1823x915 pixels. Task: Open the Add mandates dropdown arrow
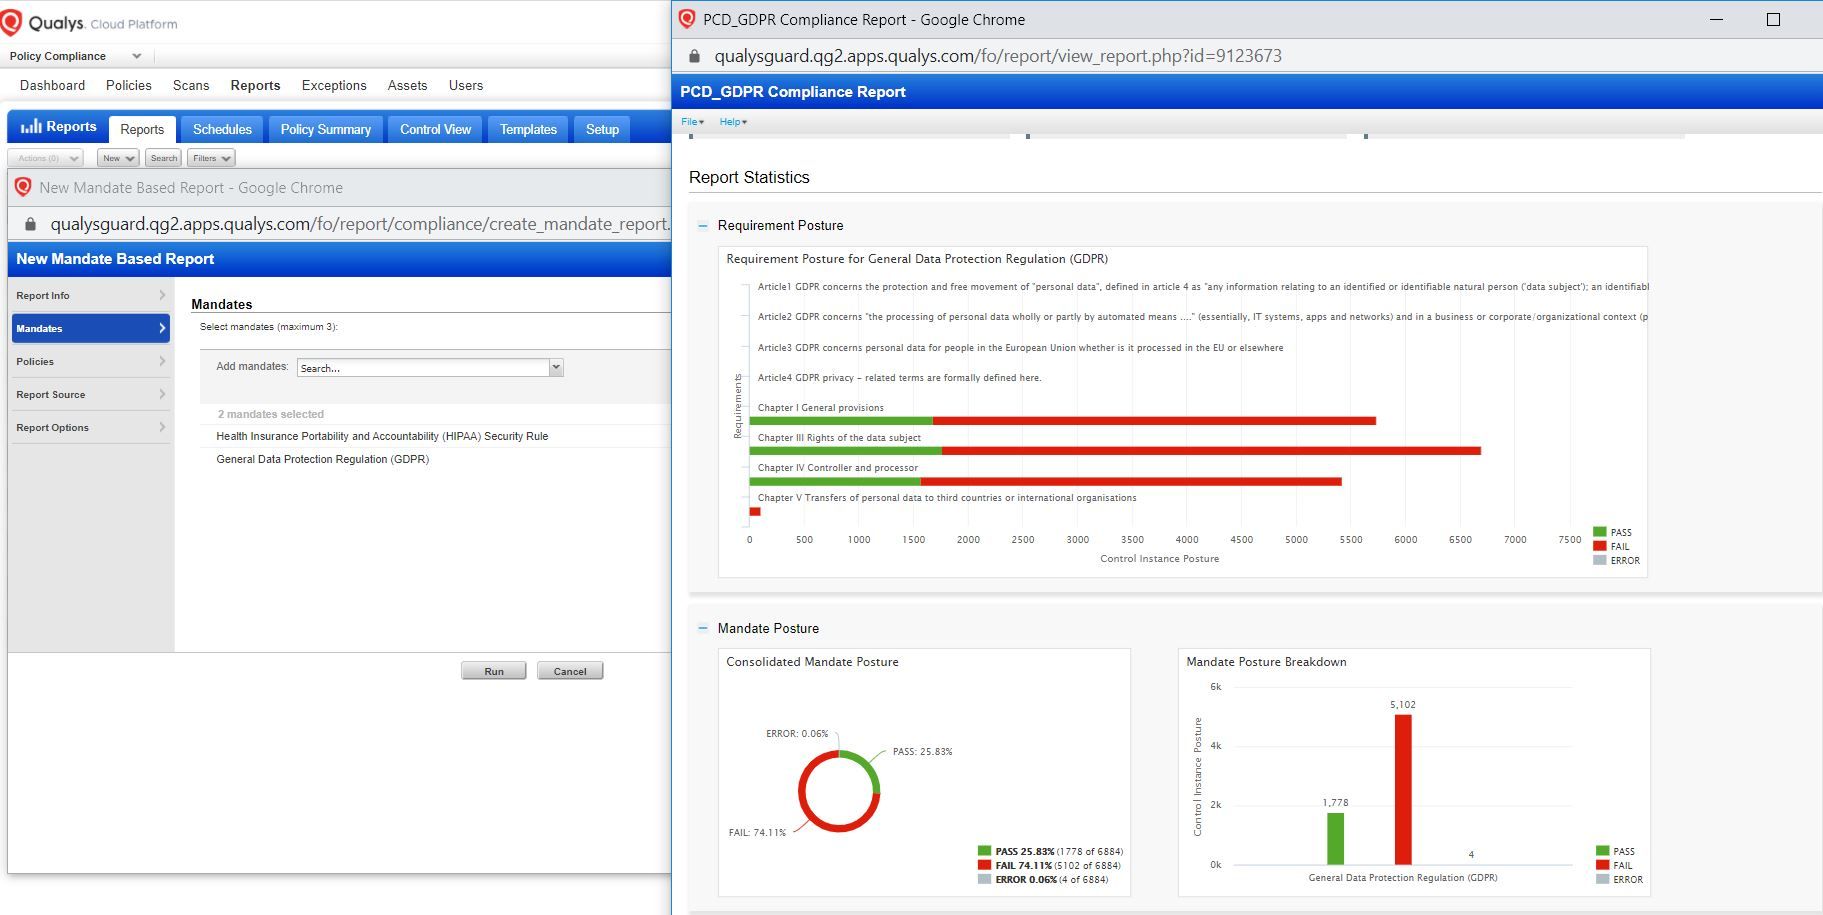[x=557, y=368]
